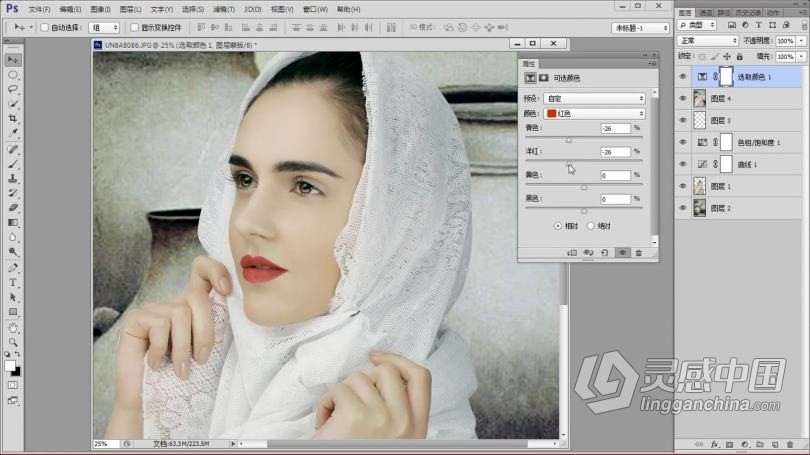The height and width of the screenshot is (455, 810).
Task: Select the Spot Healing Brush tool
Action: pos(13,150)
